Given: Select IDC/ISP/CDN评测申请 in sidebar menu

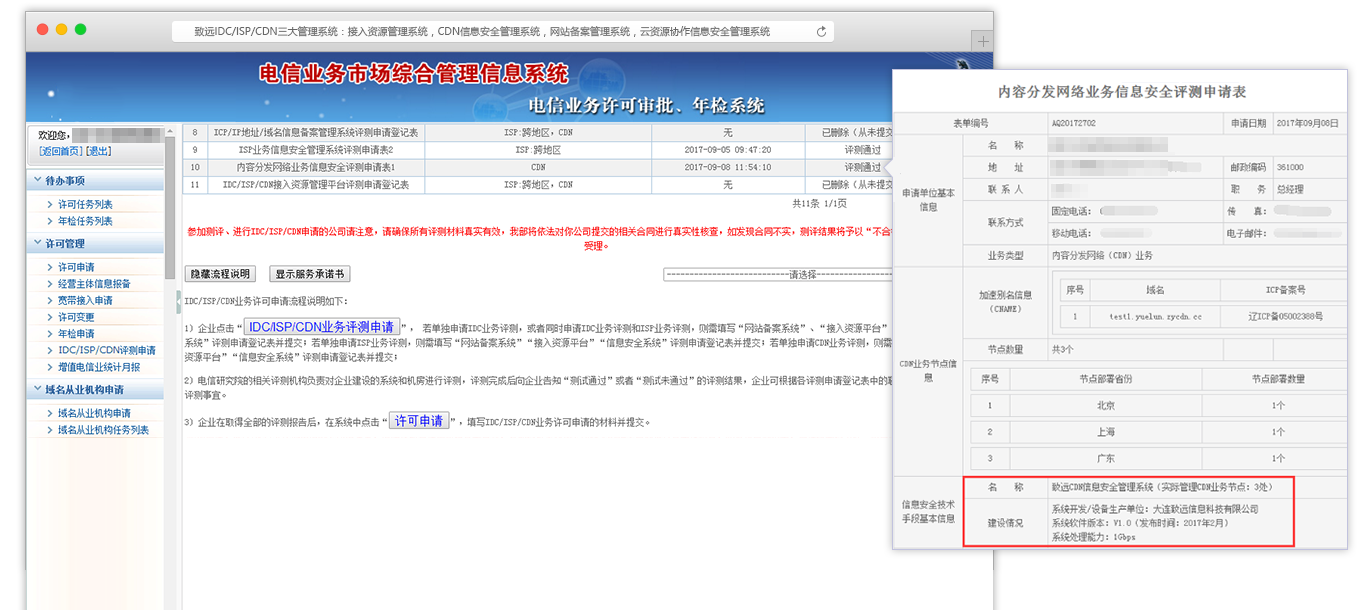Looking at the screenshot, I should coord(106,350).
